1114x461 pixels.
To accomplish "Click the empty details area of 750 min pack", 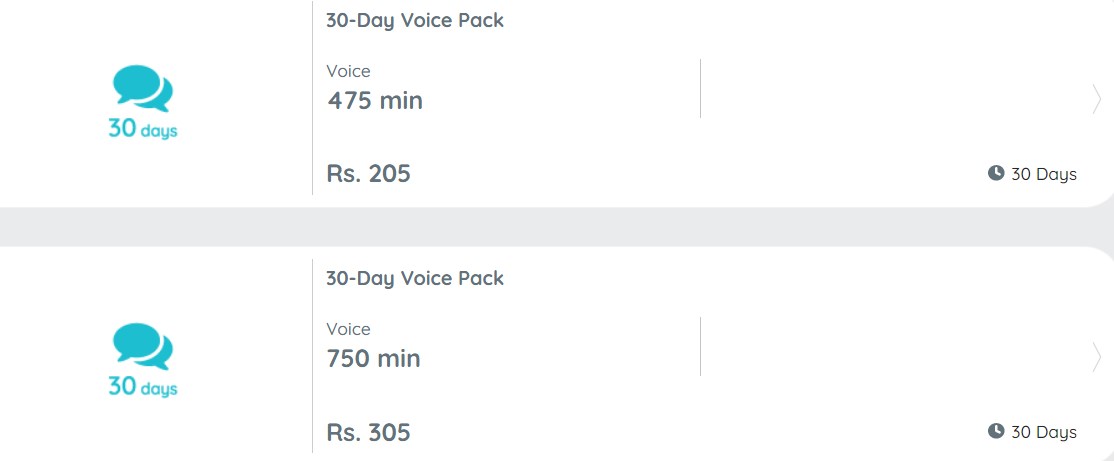I will [x=894, y=347].
